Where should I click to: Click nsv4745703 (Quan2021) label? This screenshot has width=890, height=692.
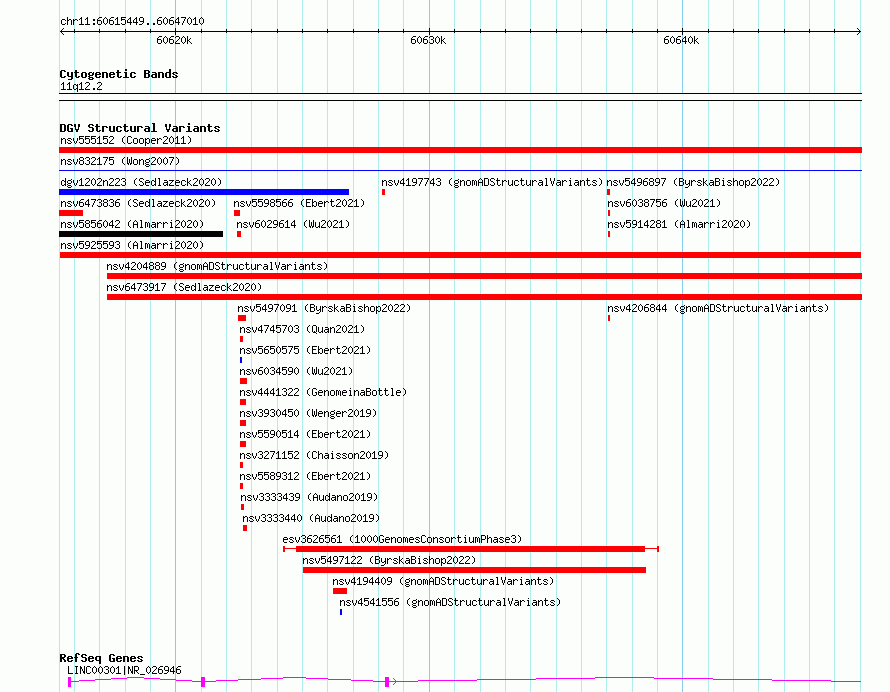[x=302, y=329]
